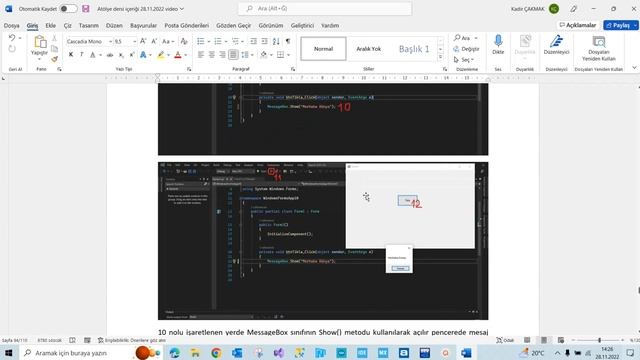Click the Windows taskbar search field
The height and width of the screenshot is (360, 640).
click(92, 353)
